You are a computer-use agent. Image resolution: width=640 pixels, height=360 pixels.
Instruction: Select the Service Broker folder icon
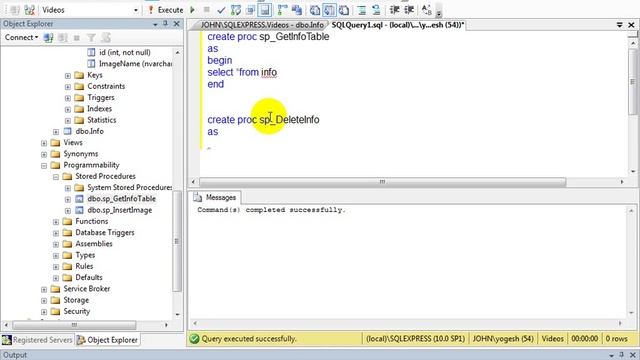coord(56,289)
